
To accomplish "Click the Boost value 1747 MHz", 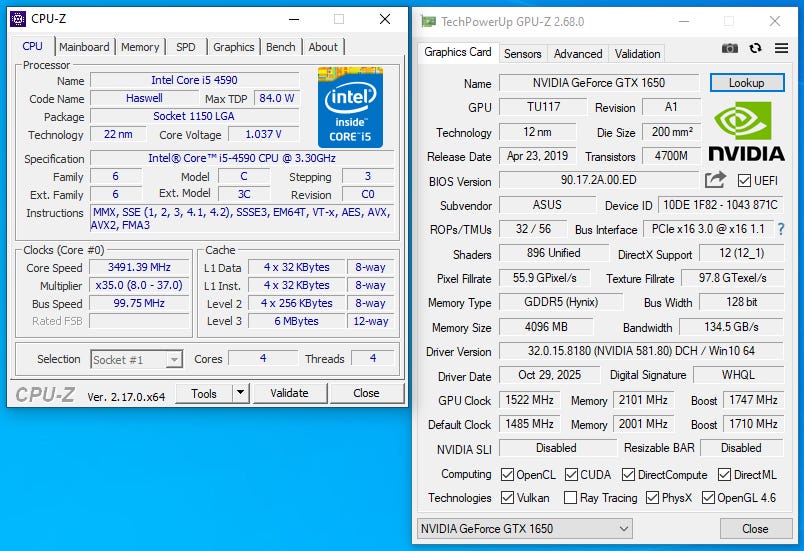I will click(753, 400).
